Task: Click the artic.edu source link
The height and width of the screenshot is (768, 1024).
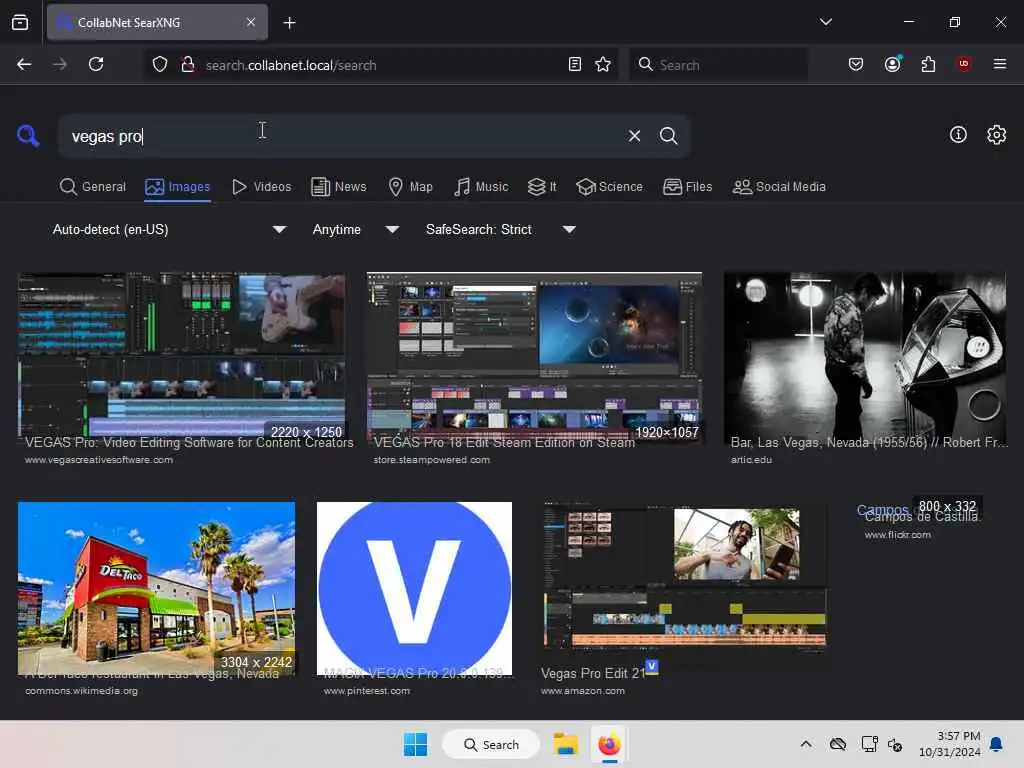Action: pos(751,460)
